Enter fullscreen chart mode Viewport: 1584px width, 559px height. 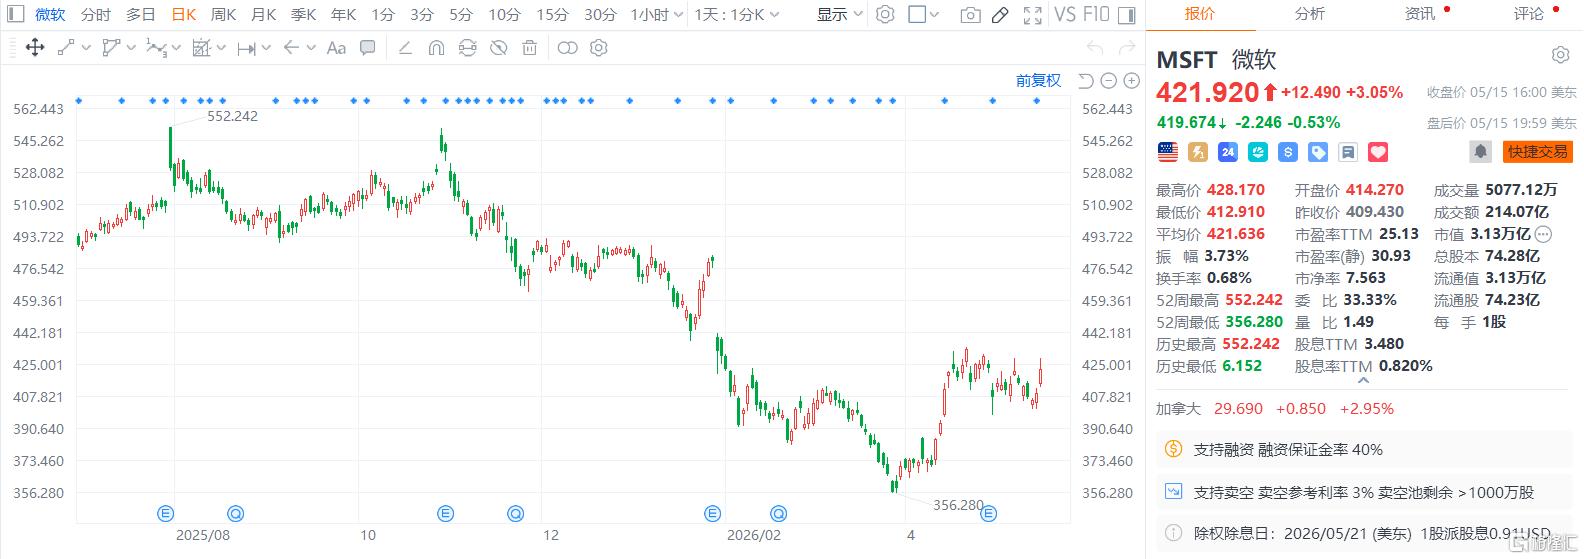point(1033,15)
